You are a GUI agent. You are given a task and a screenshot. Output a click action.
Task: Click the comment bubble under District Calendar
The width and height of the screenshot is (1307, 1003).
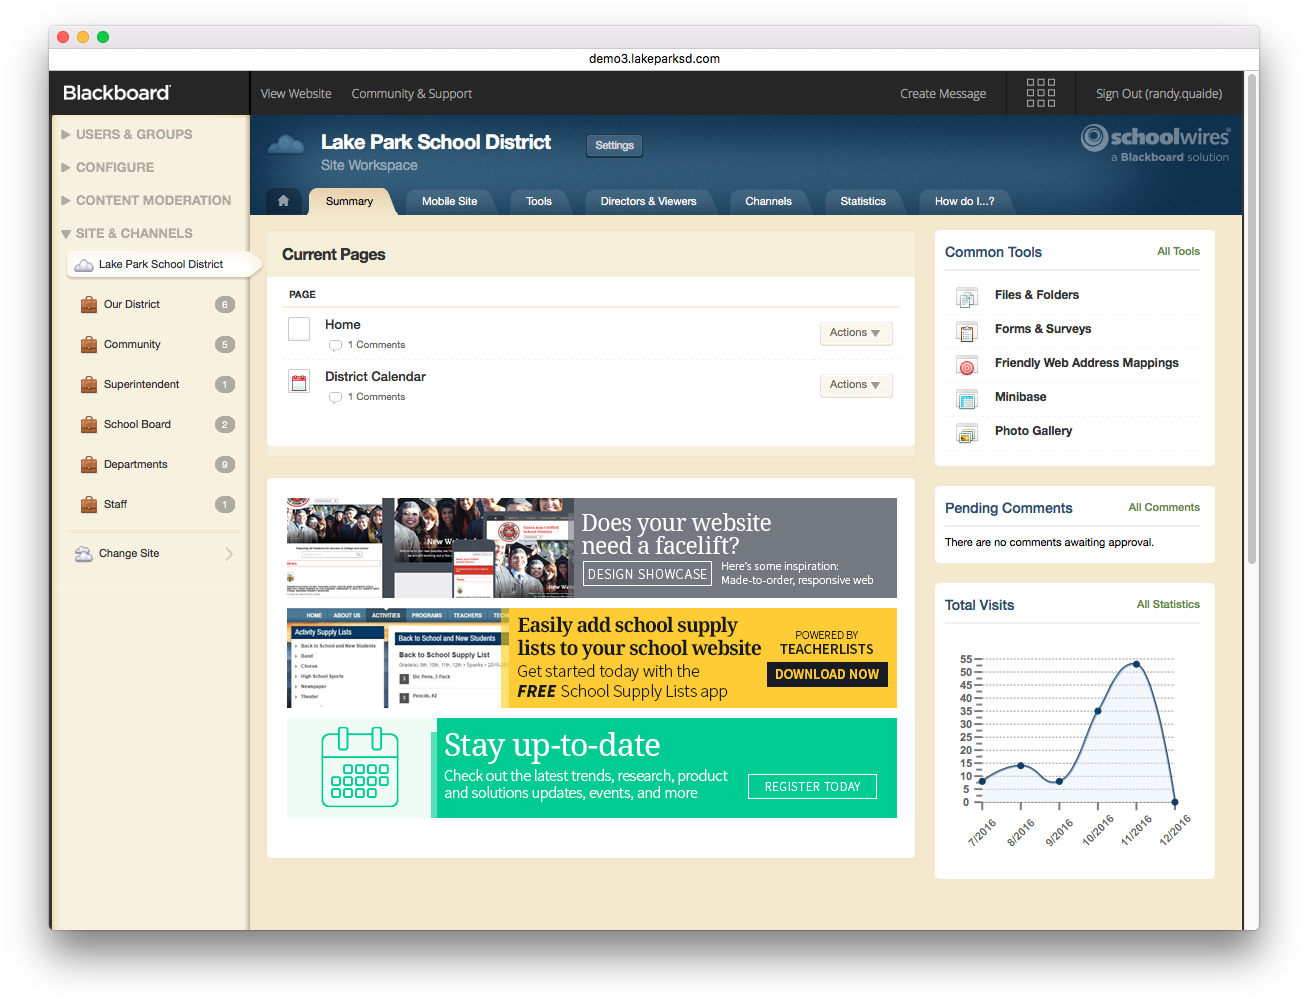(x=335, y=397)
